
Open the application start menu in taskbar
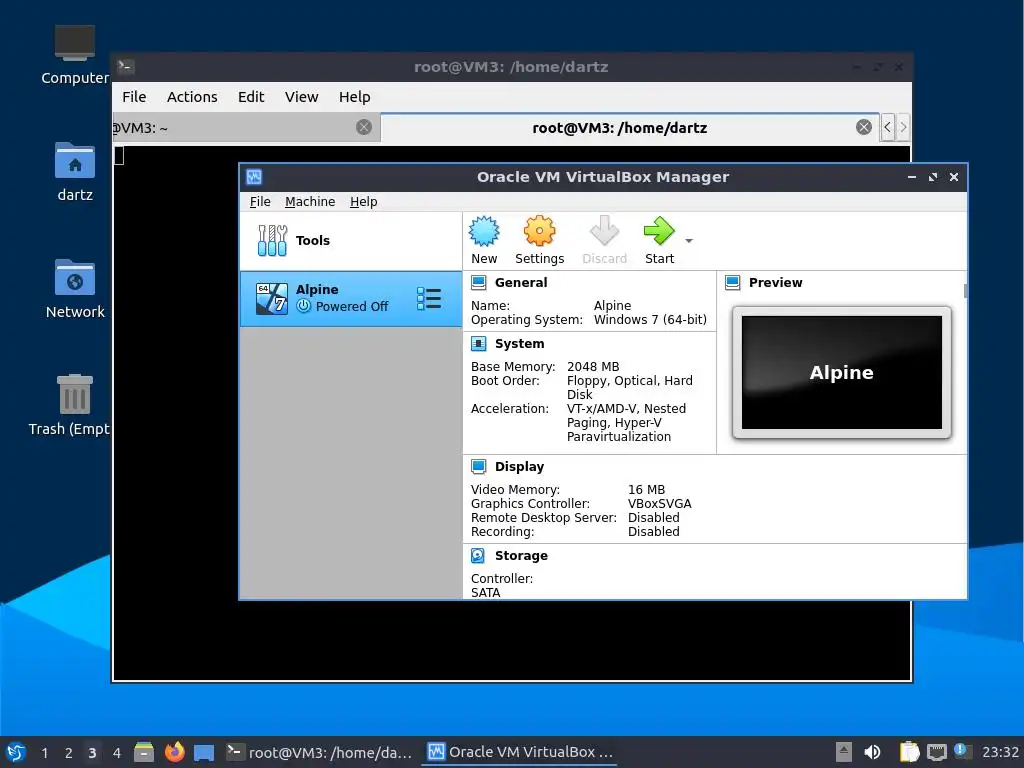16,752
